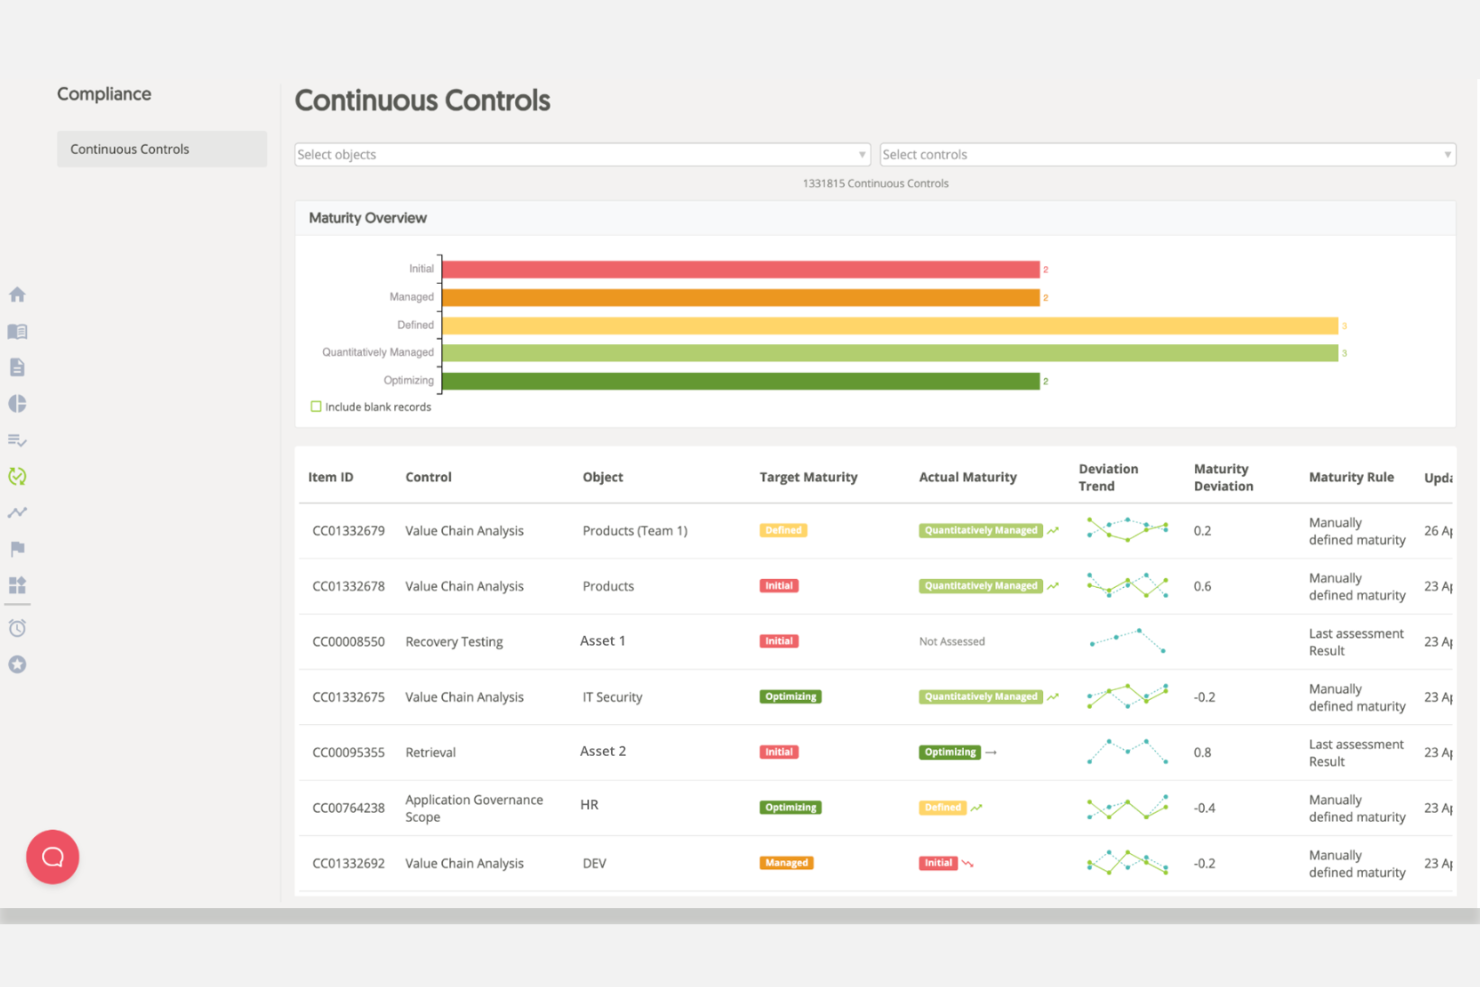This screenshot has height=987, width=1480.
Task: Click the checklist icon in sidebar
Action: click(x=17, y=440)
